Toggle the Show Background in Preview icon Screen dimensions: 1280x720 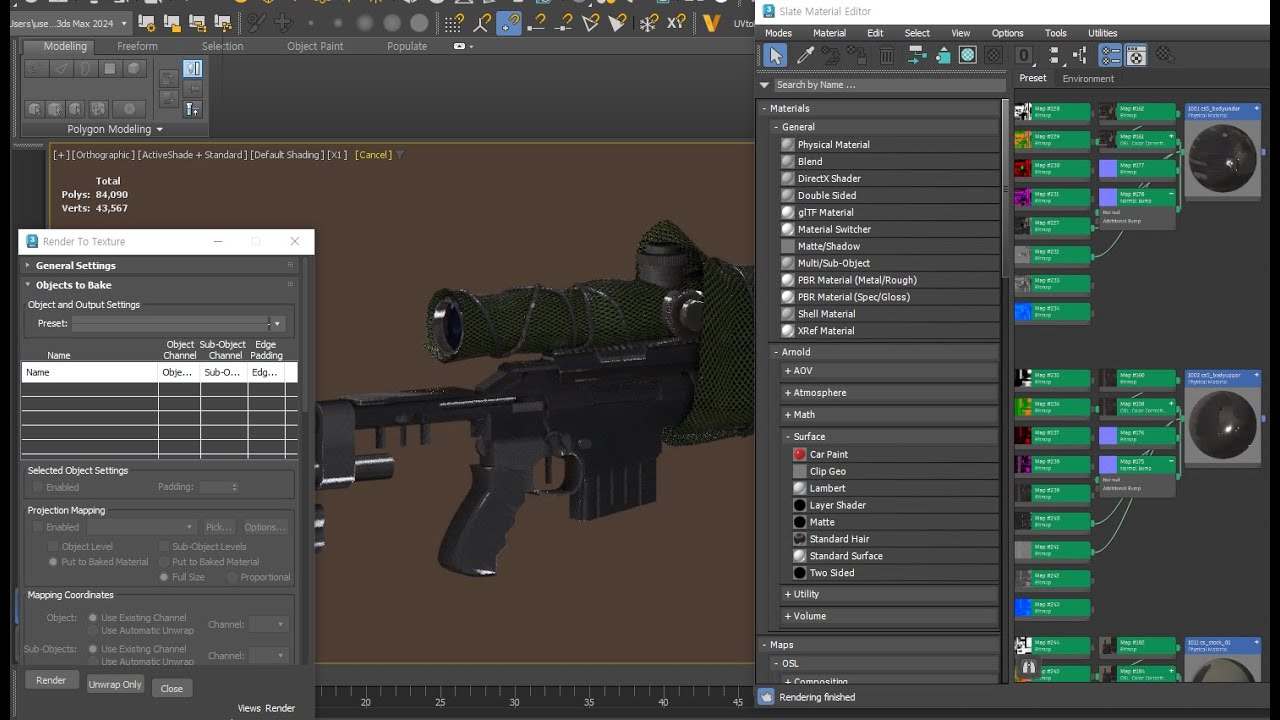coord(994,56)
